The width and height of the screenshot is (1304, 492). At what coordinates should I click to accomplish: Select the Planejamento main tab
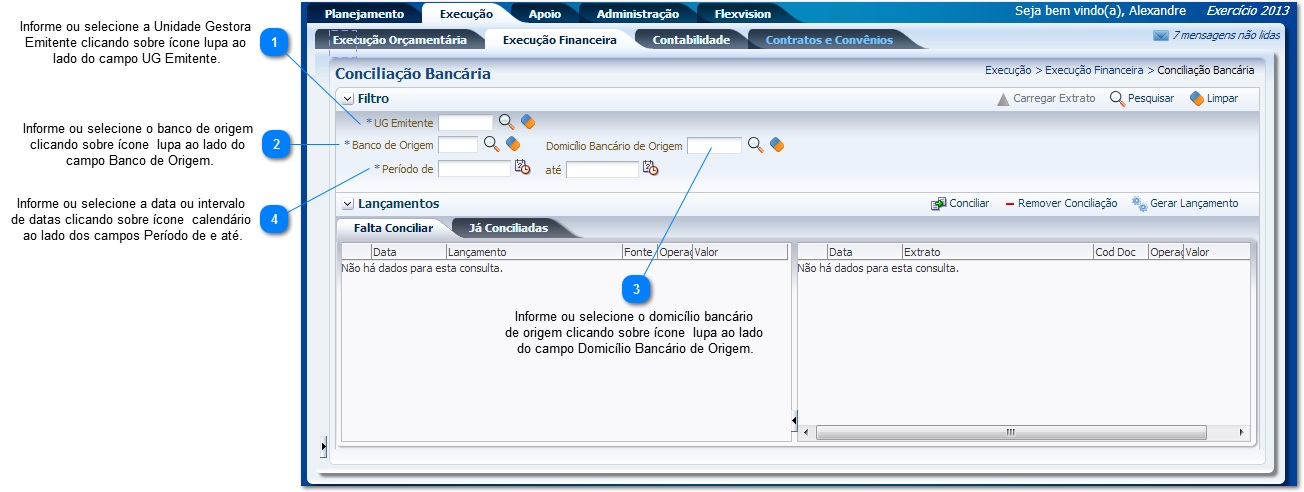[x=364, y=14]
